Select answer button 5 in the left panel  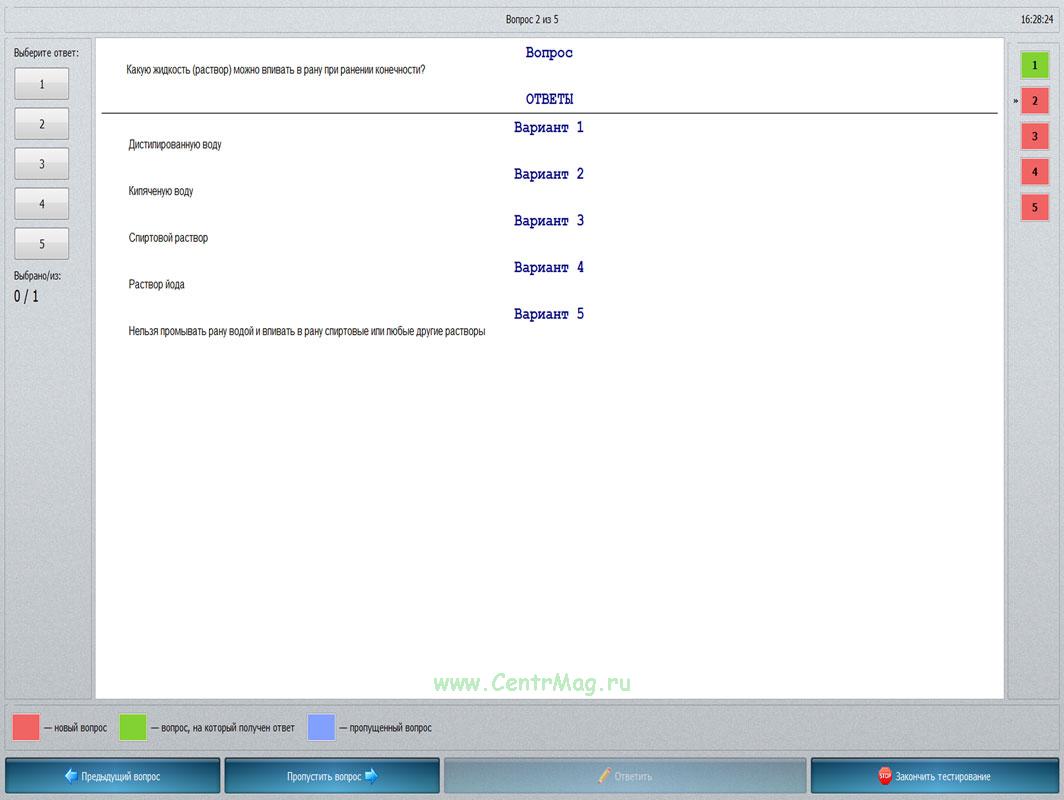click(42, 244)
